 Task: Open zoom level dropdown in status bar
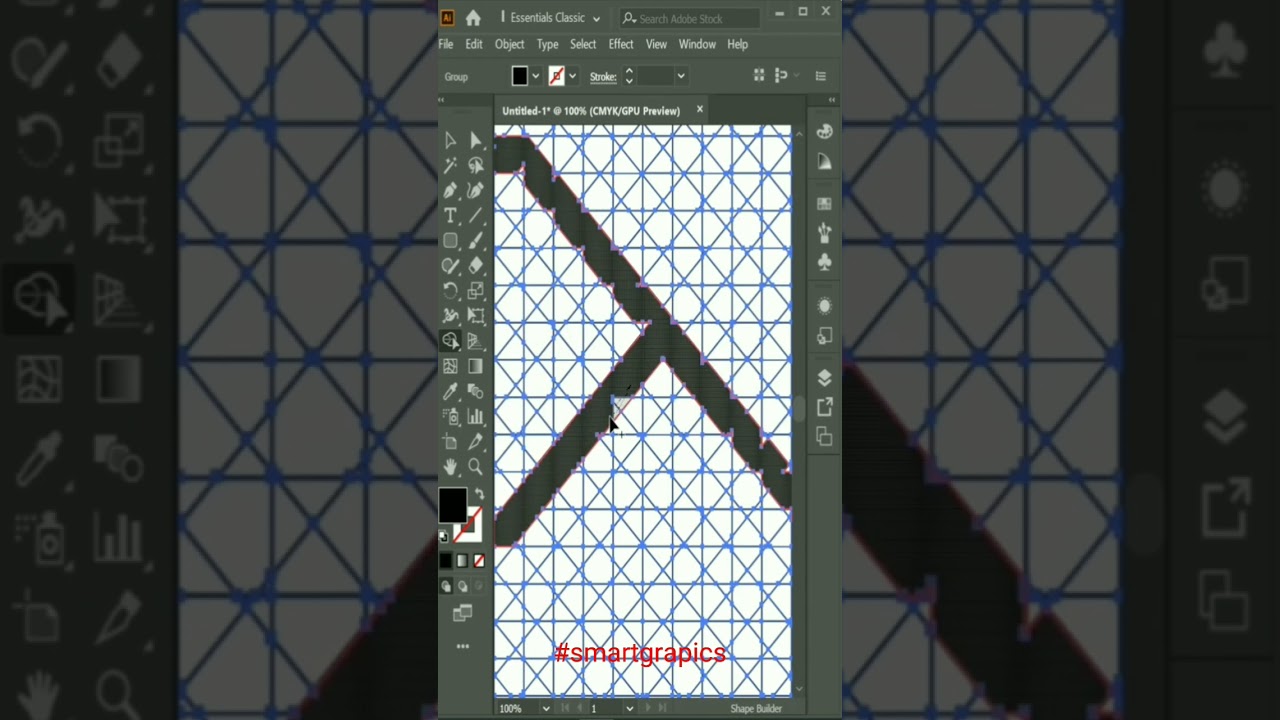click(x=546, y=708)
